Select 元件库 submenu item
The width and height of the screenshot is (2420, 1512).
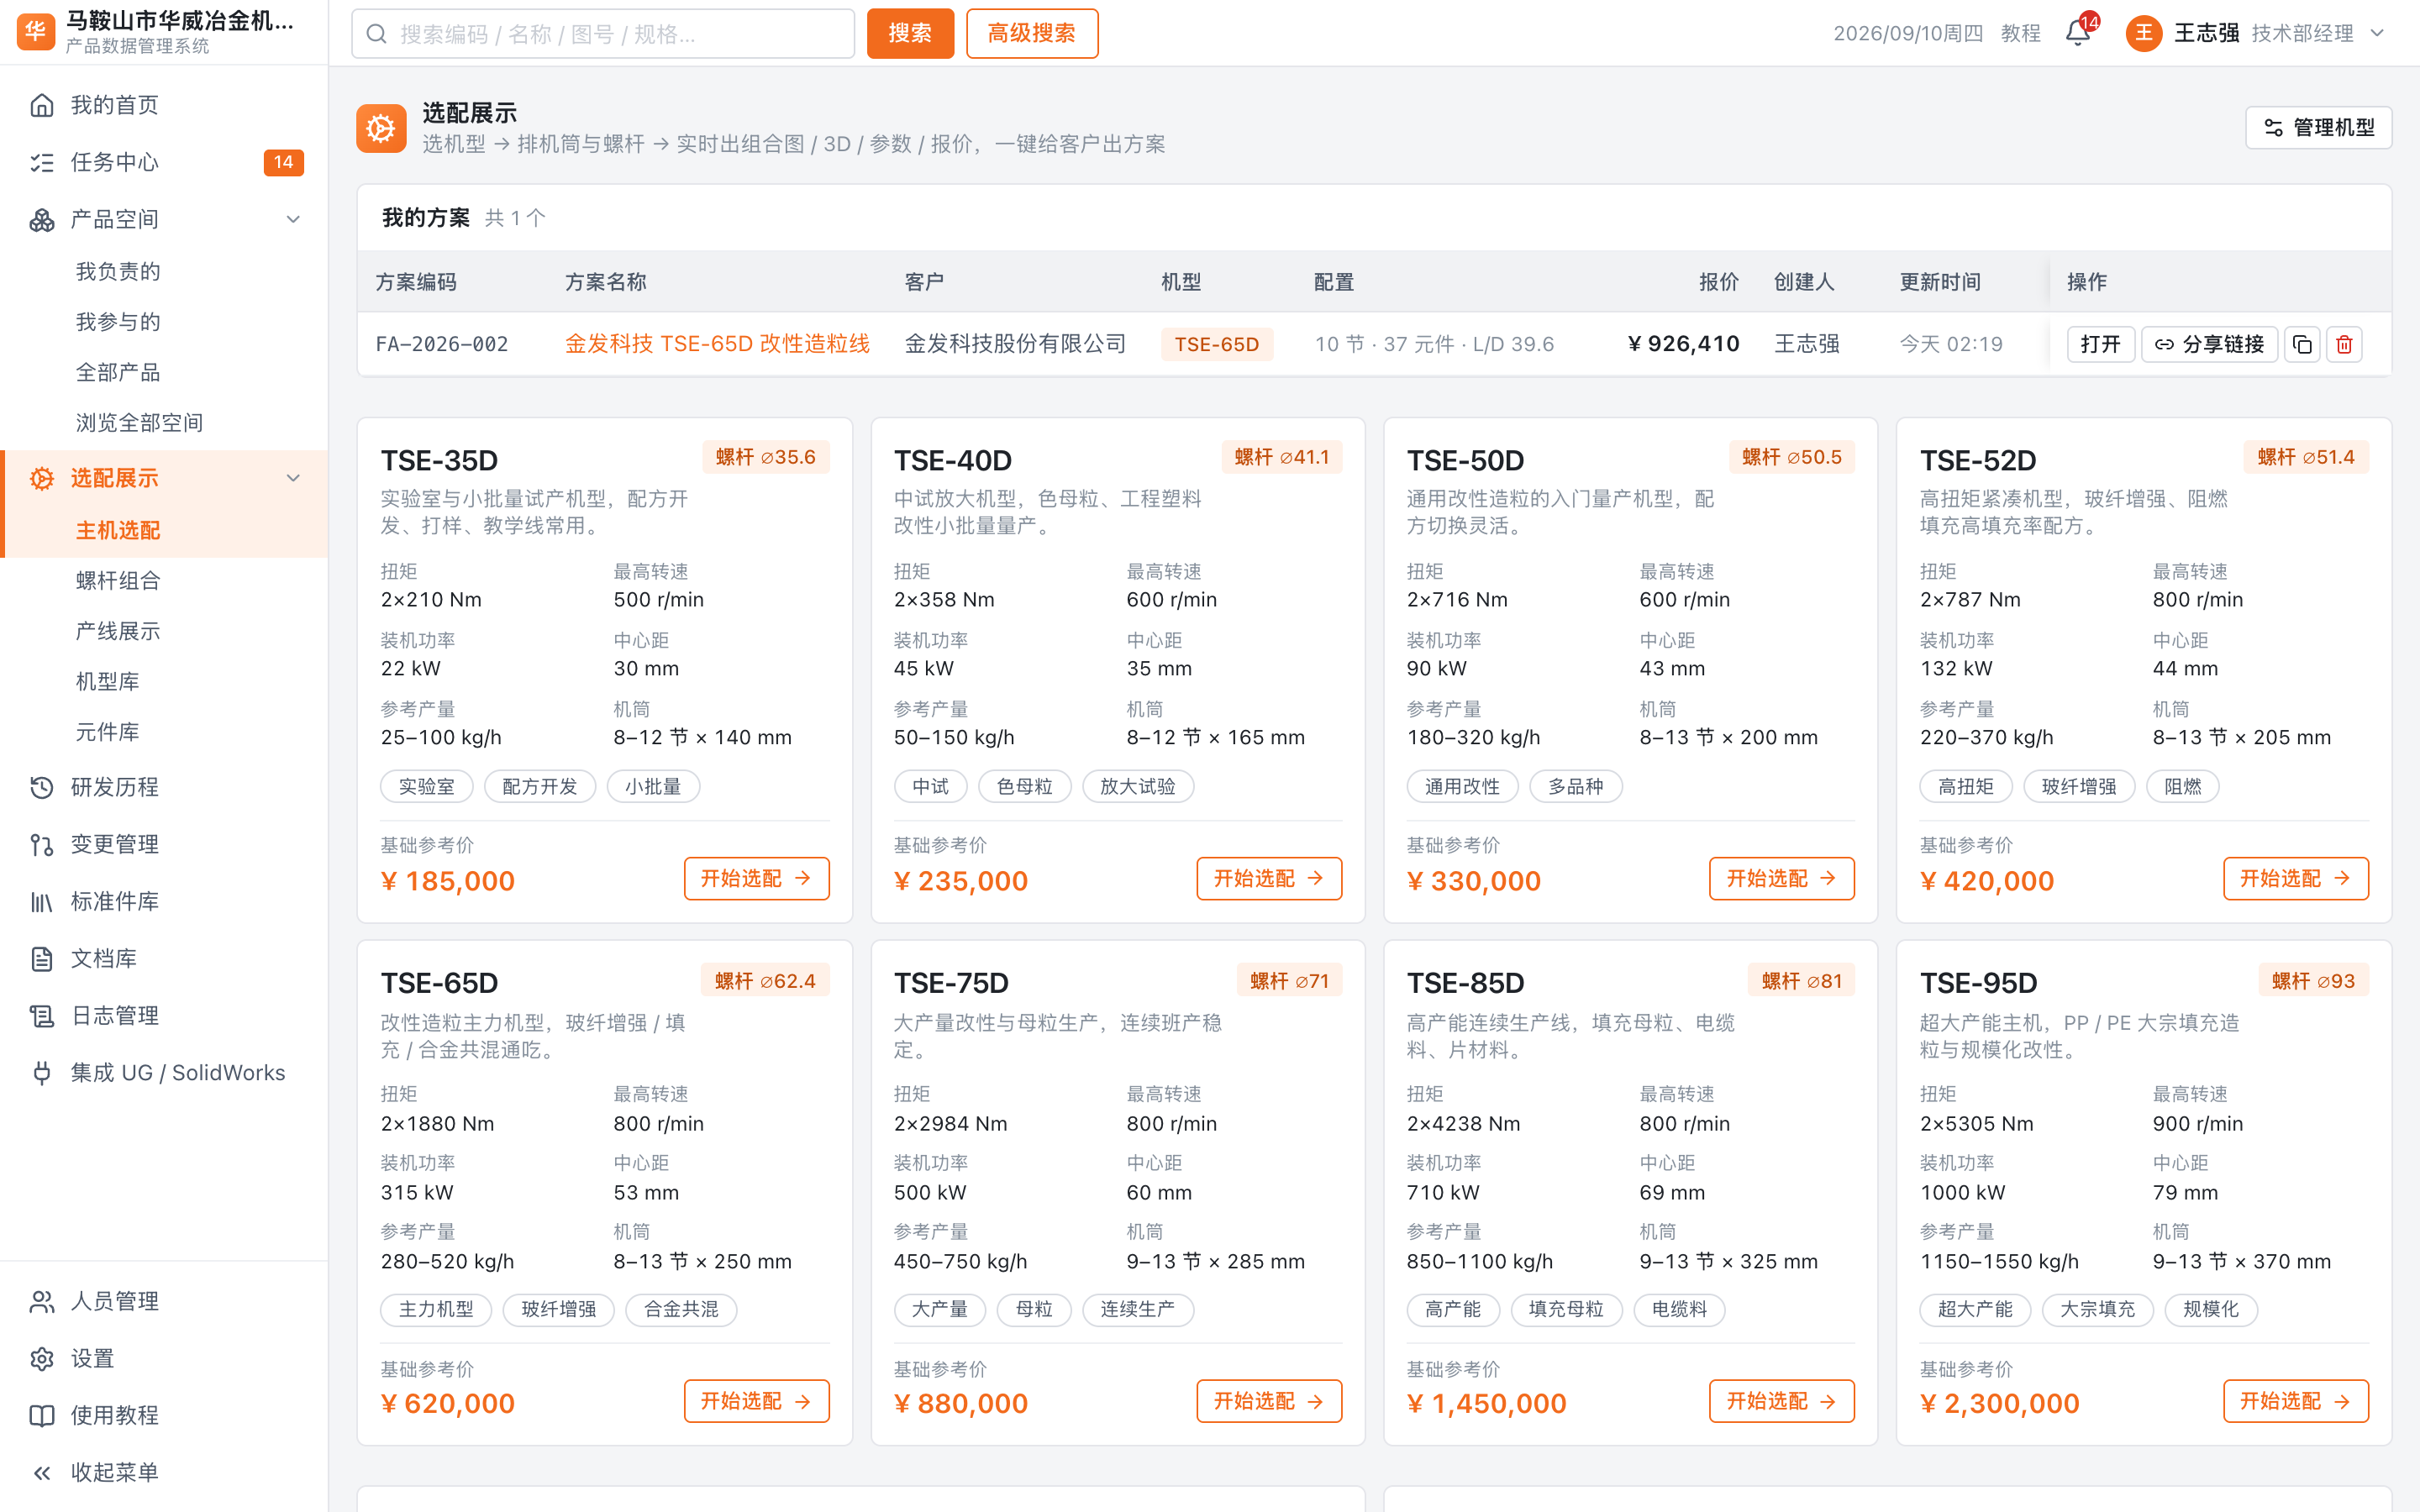108,732
